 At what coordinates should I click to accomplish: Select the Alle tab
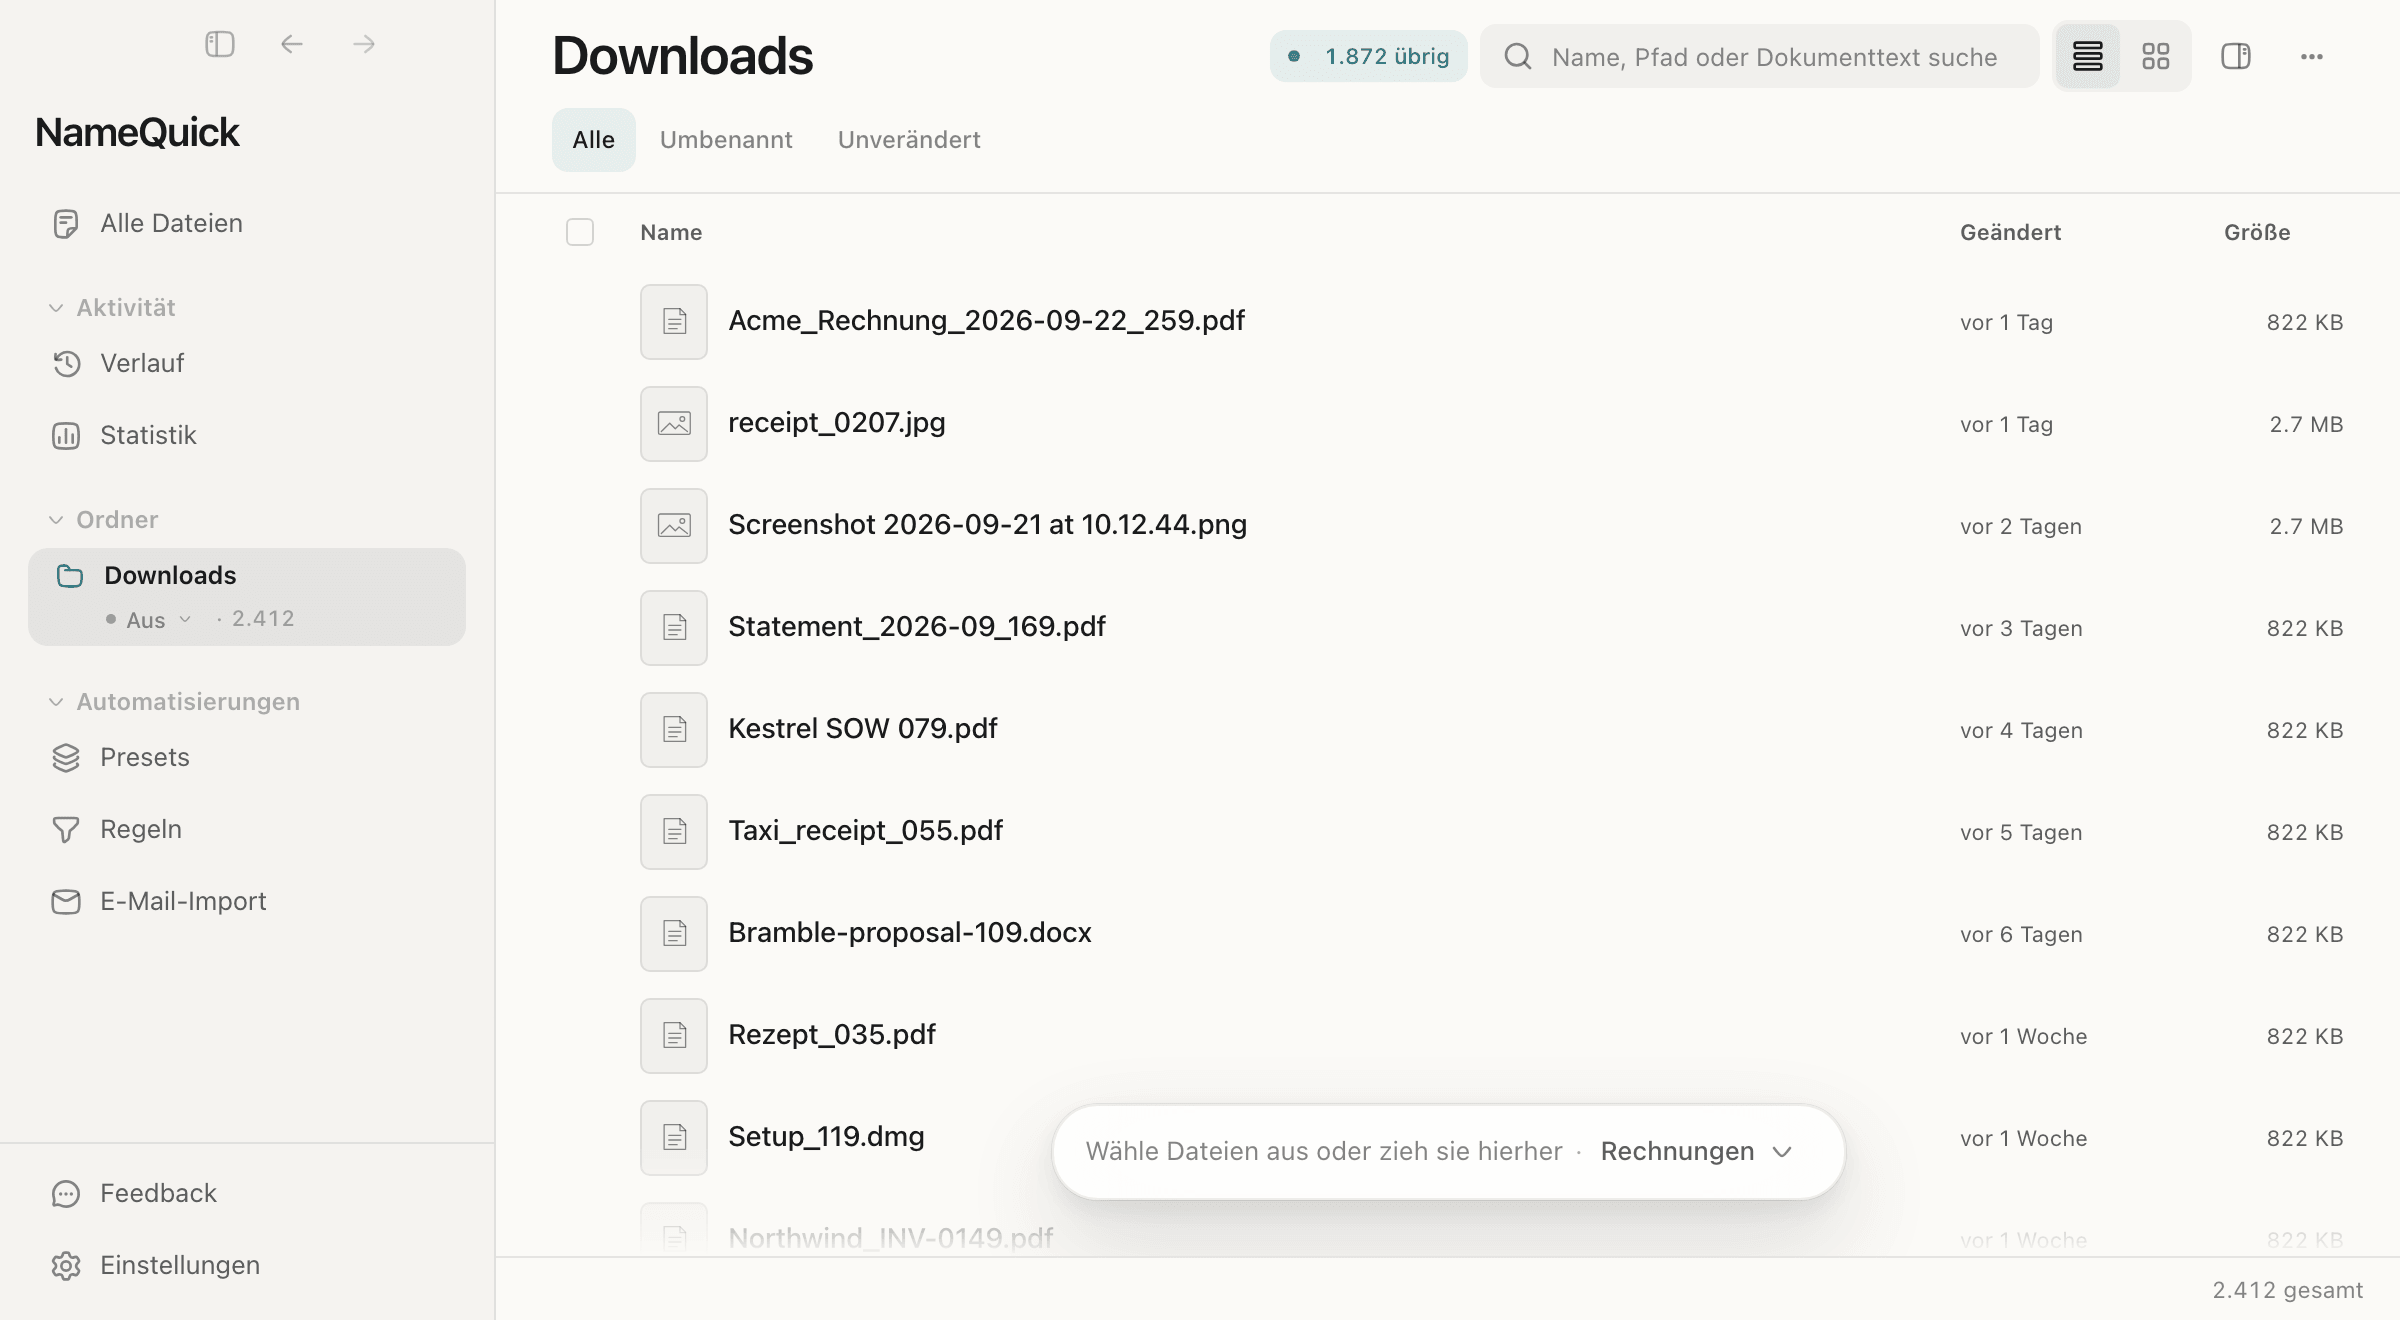click(x=594, y=139)
